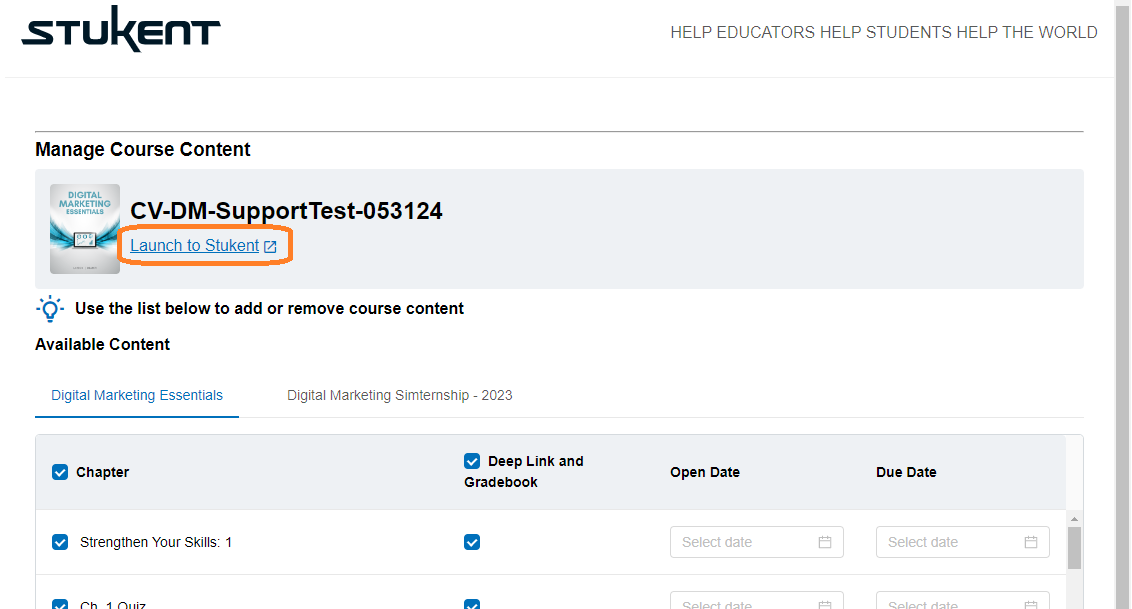Click the Manage Course Content heading

pyautogui.click(x=143, y=149)
